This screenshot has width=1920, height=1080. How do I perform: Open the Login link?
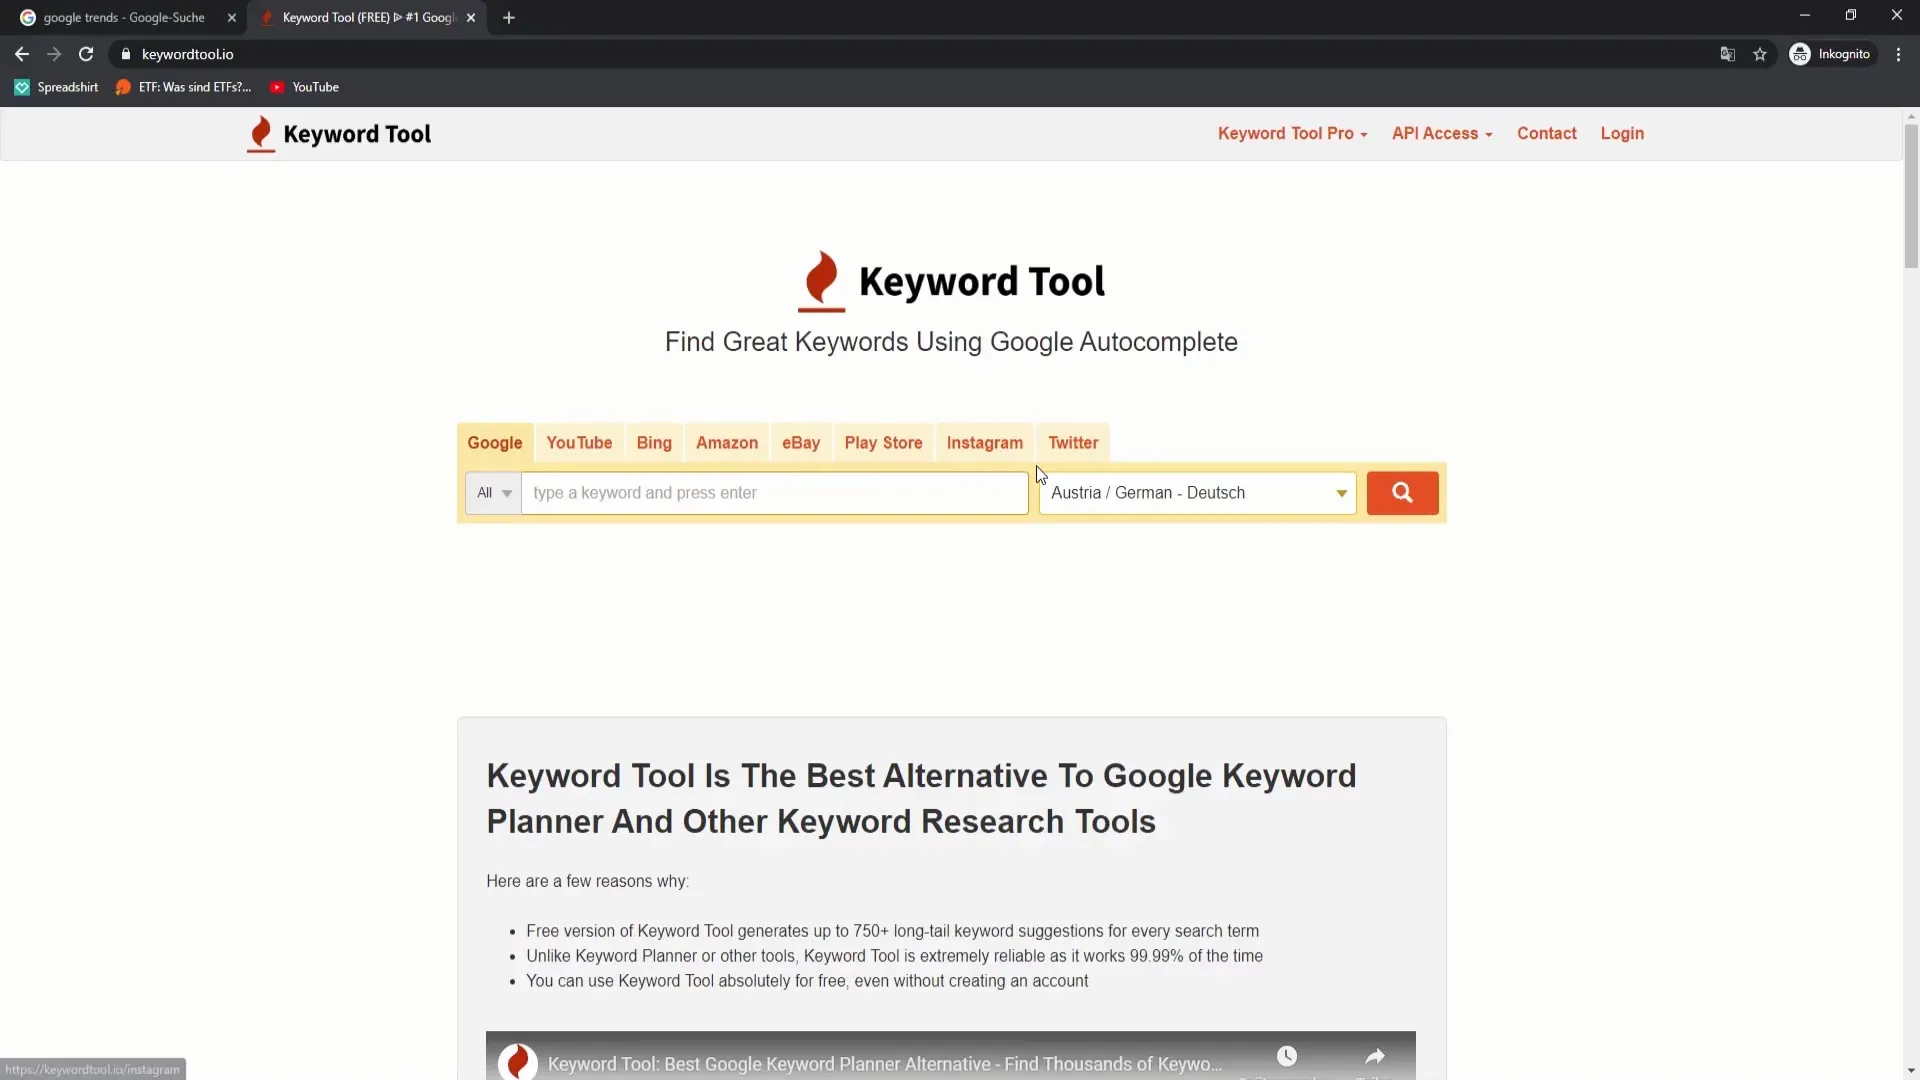1622,133
